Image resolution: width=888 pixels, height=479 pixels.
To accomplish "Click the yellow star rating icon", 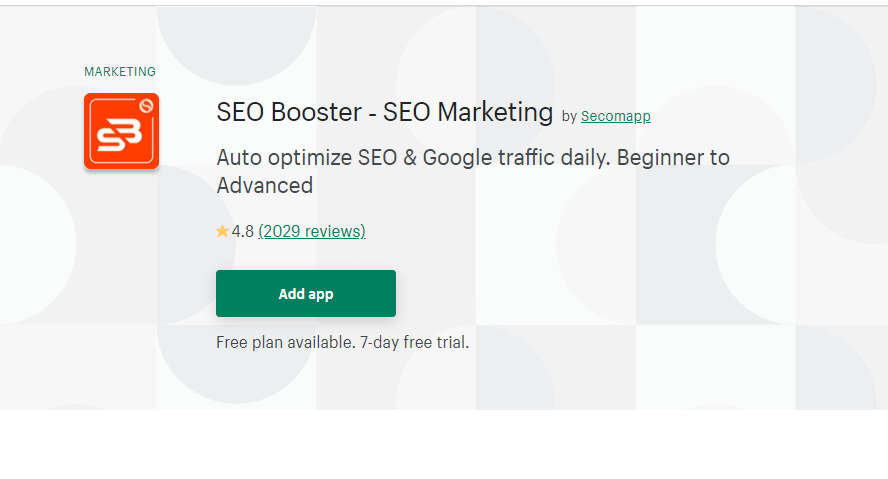I will [222, 231].
